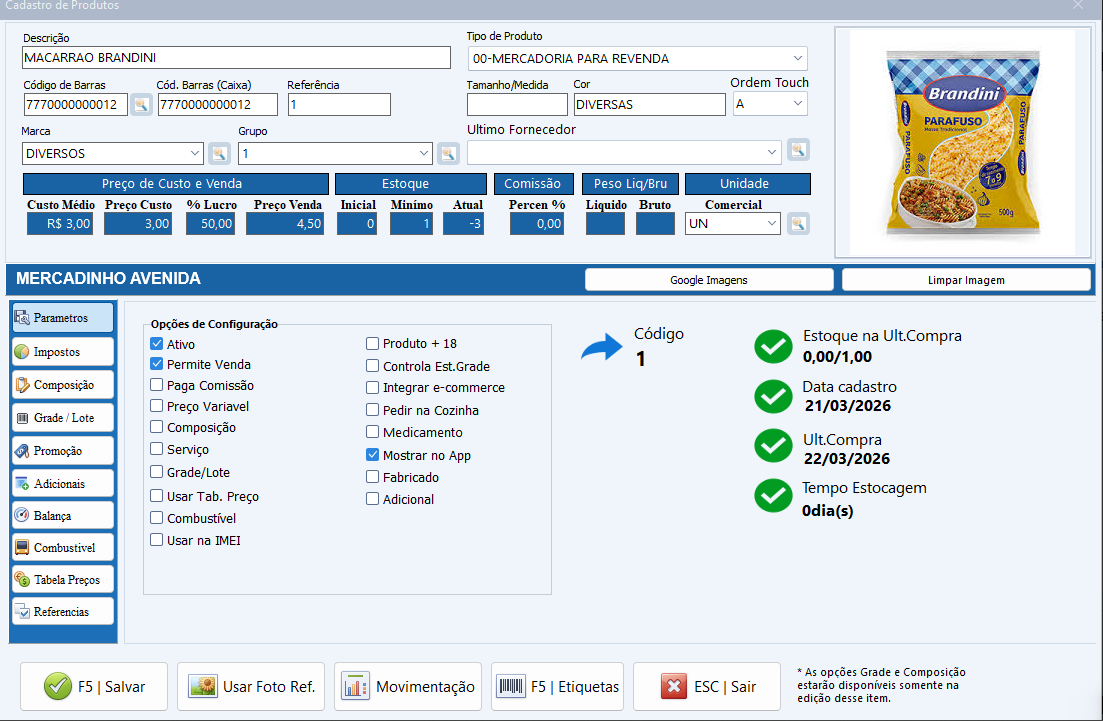Click the sunflower photo icon on Usar Foto Ref.
The image size is (1103, 721).
click(x=203, y=686)
